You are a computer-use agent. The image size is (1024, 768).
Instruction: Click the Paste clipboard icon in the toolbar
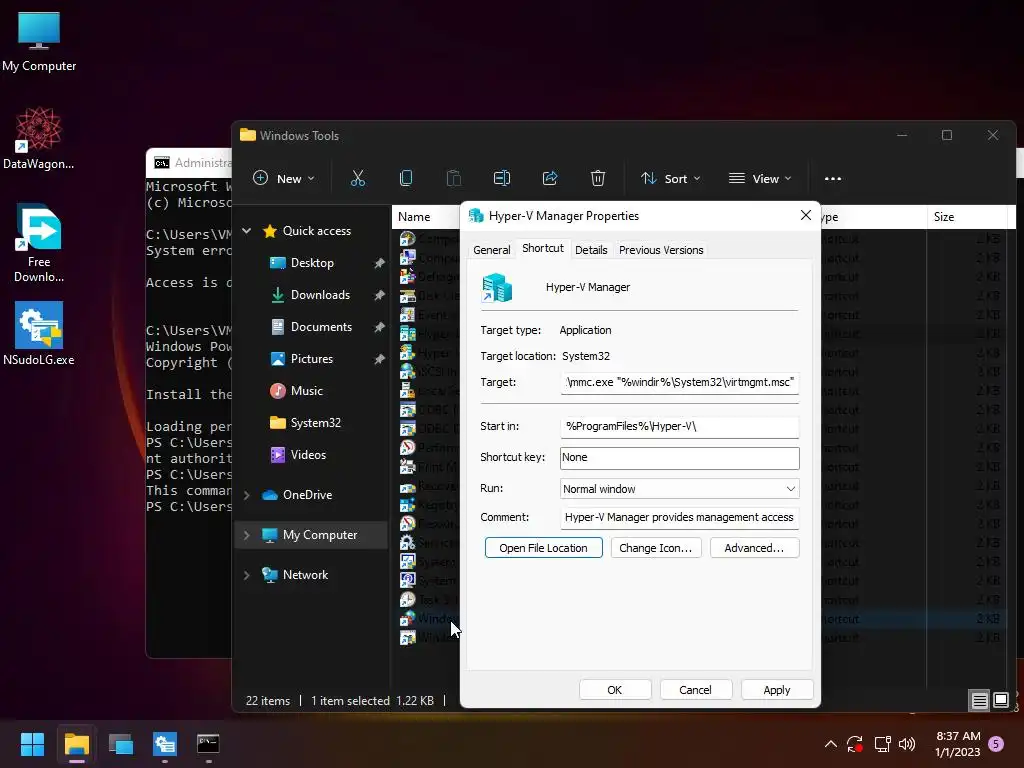pos(453,178)
